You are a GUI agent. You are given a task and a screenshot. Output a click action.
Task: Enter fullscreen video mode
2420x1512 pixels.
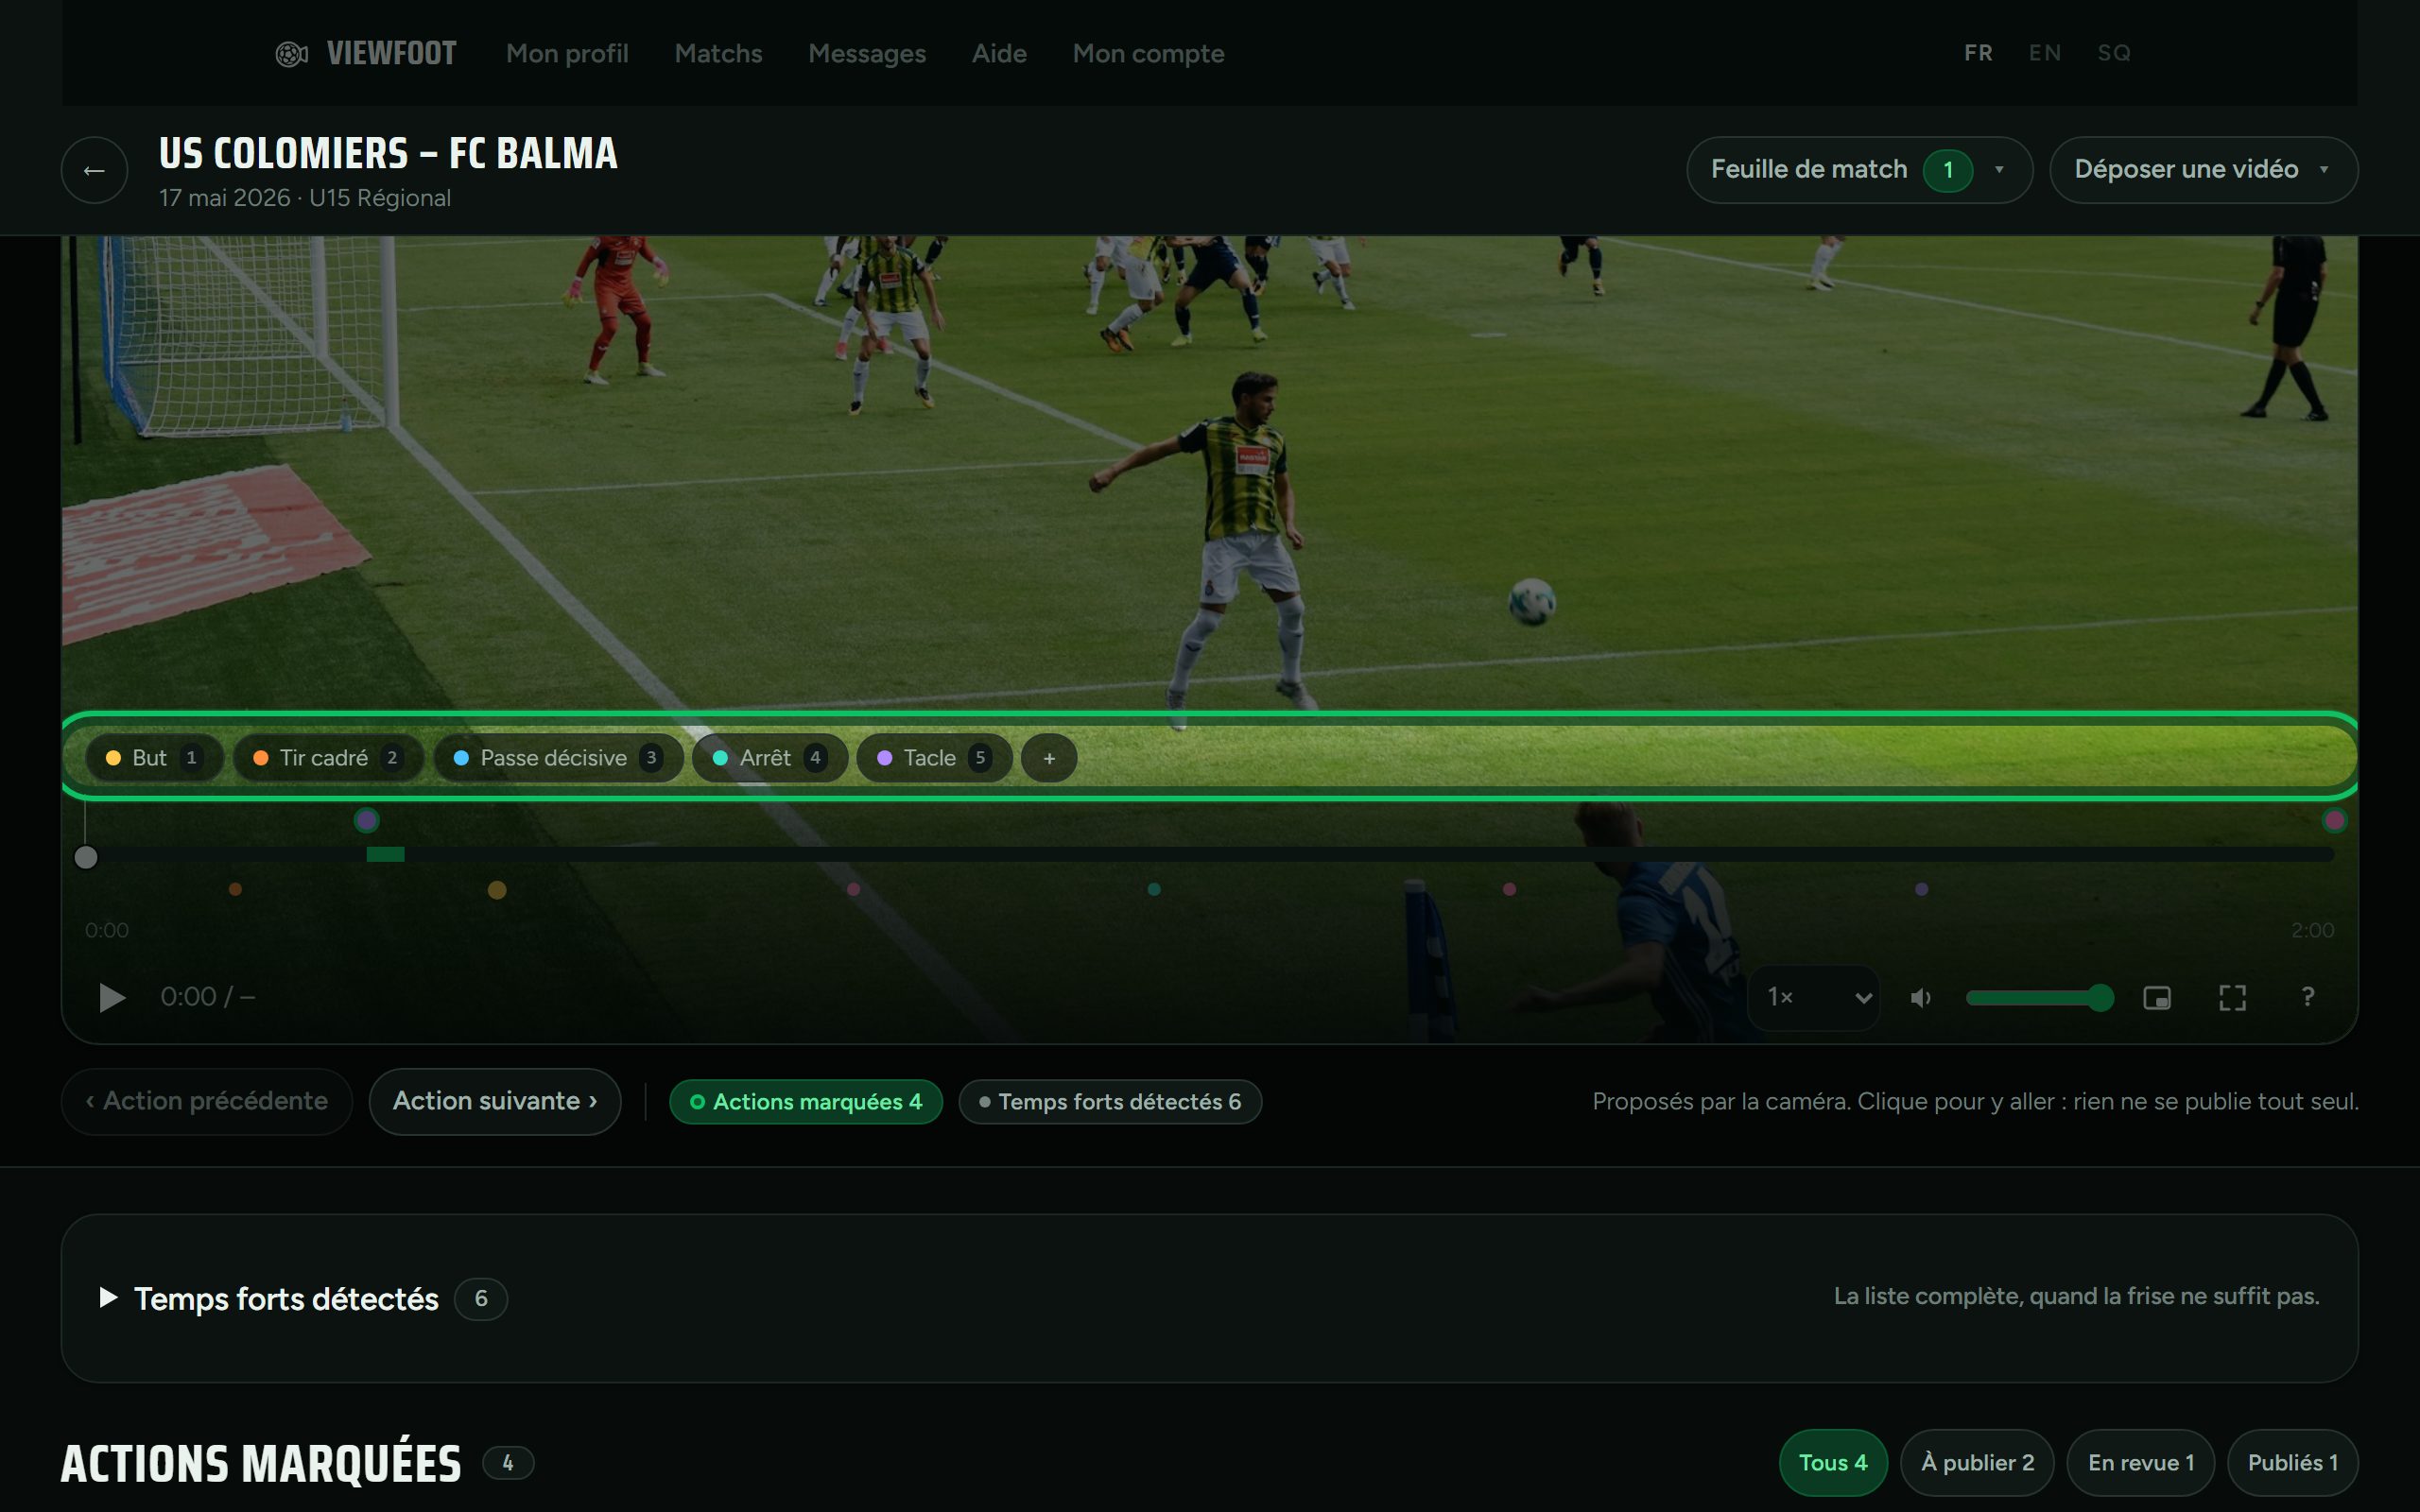pos(2232,997)
